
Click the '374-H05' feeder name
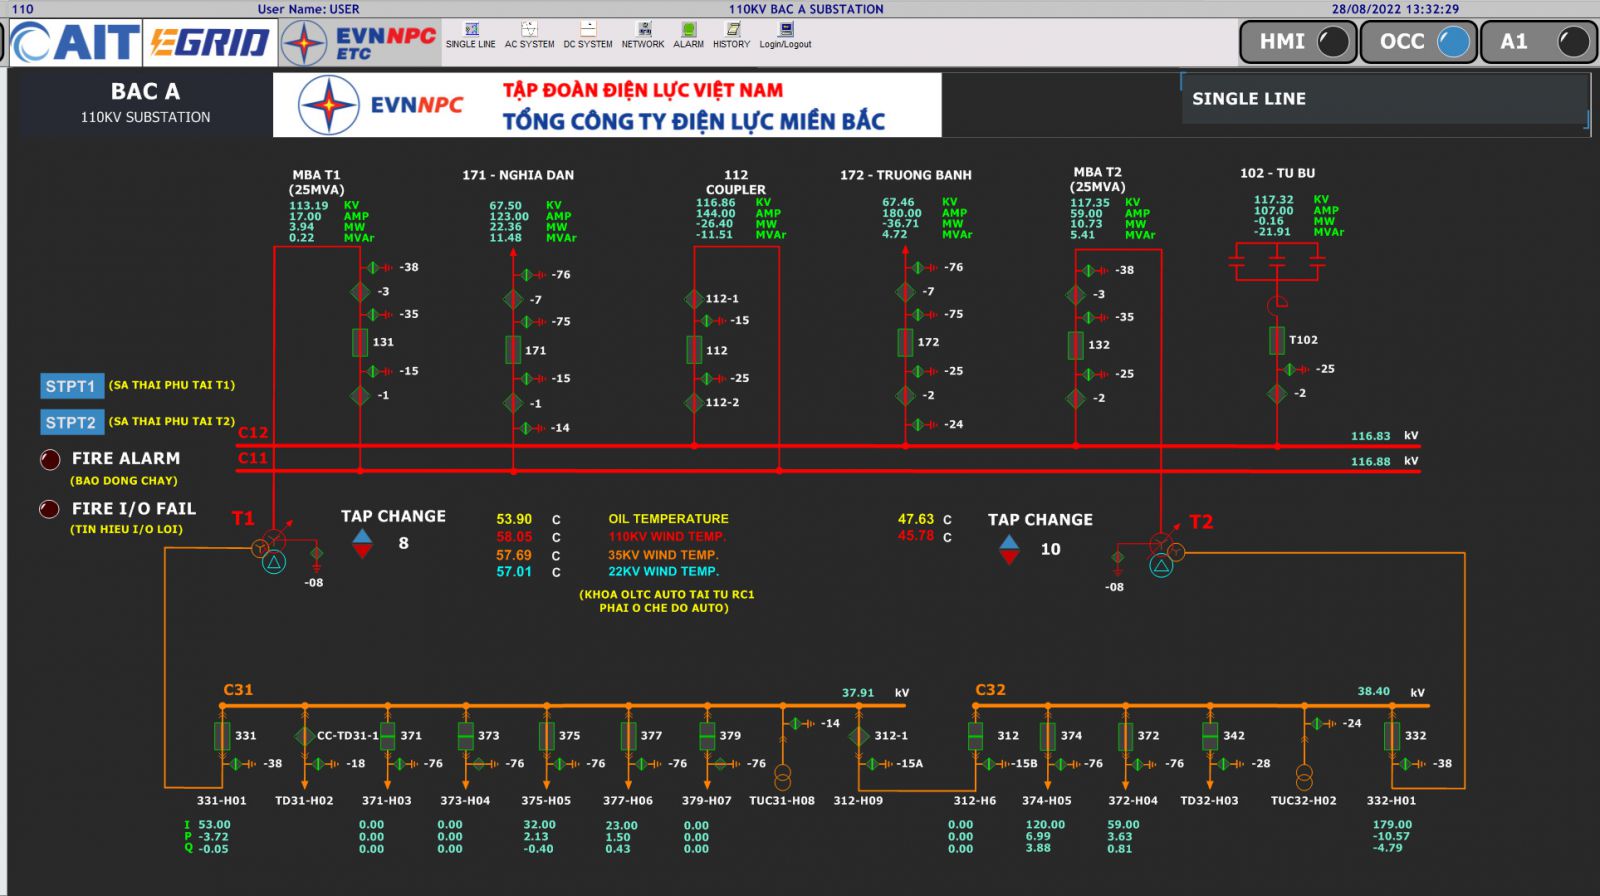1046,801
